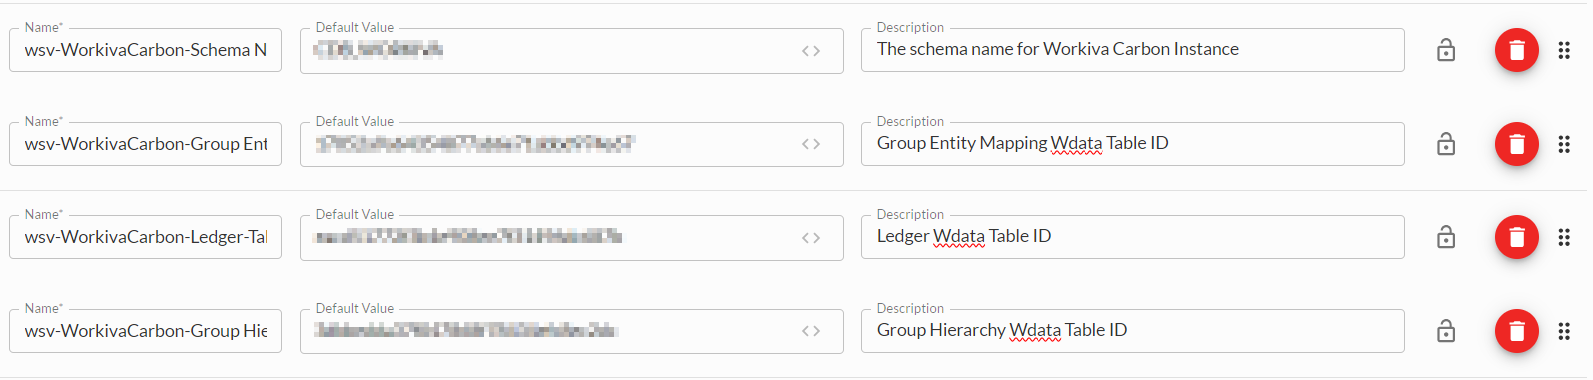Toggle the lock on Schema Name row
This screenshot has width=1593, height=380.
coord(1446,50)
